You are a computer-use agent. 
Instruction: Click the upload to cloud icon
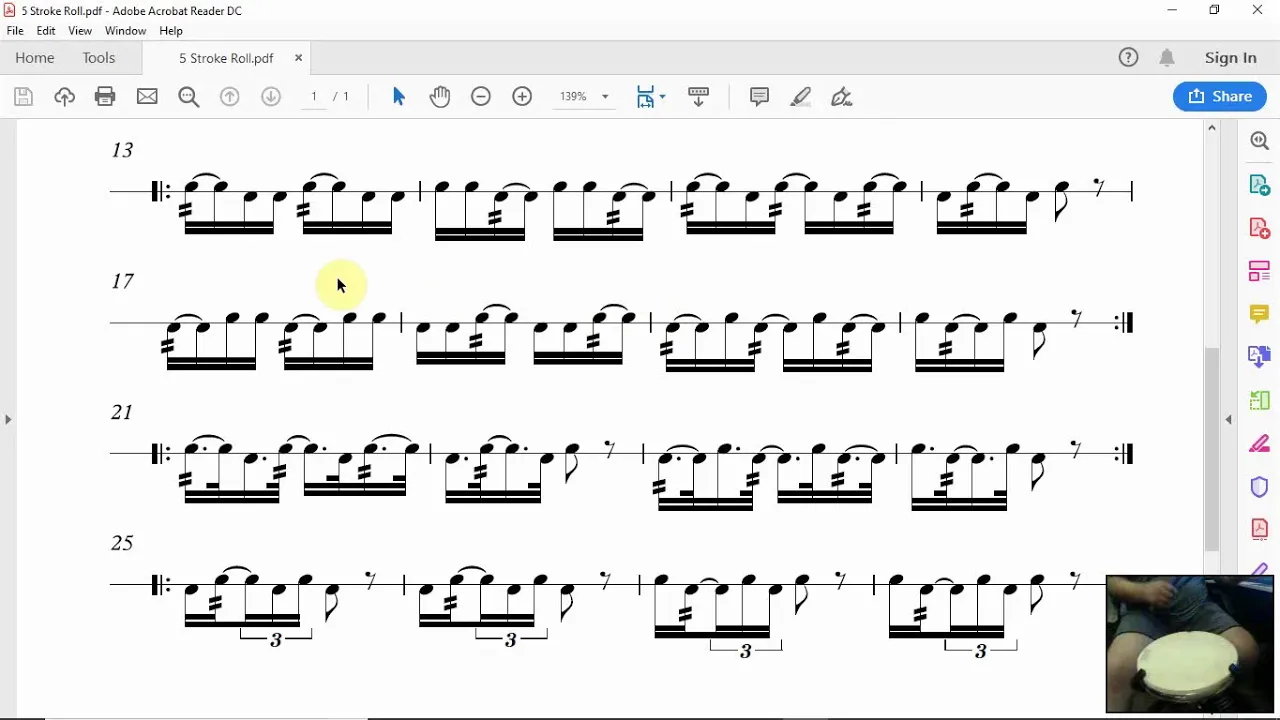click(x=64, y=97)
